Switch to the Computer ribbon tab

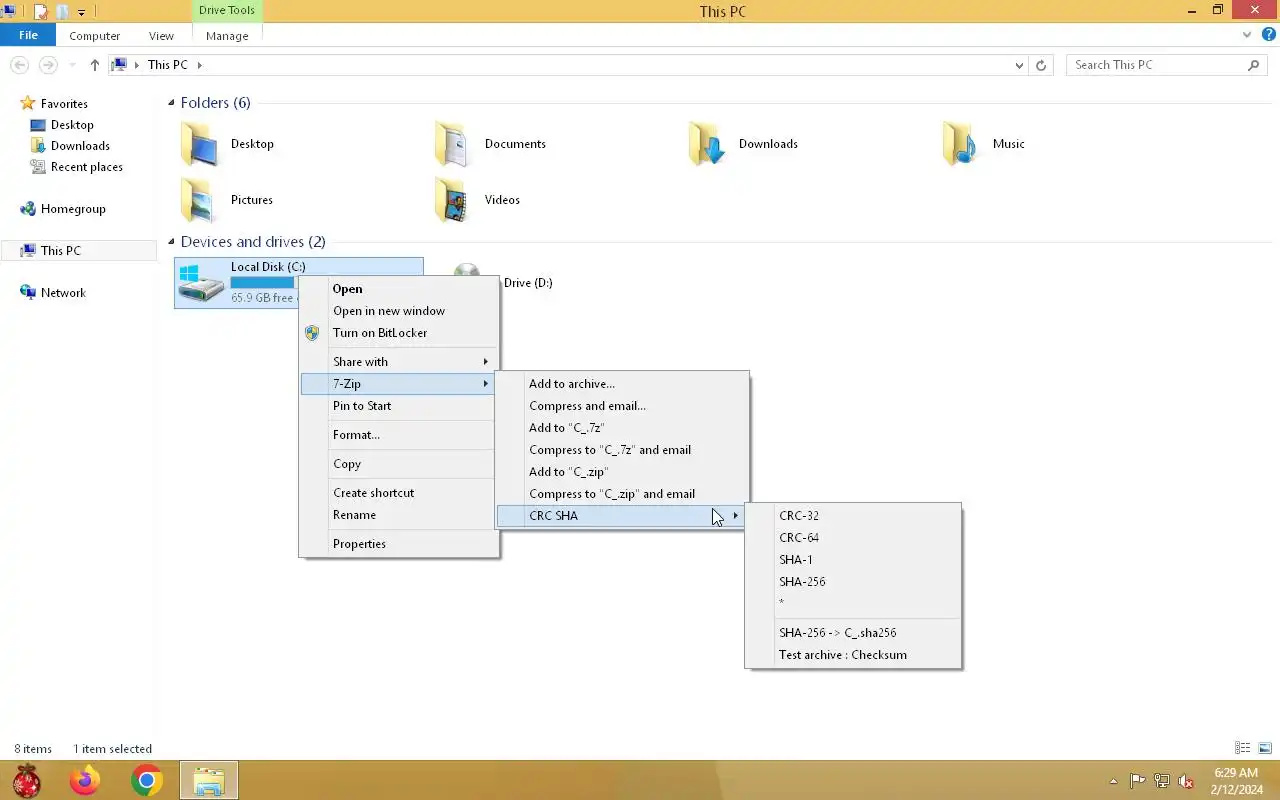95,35
